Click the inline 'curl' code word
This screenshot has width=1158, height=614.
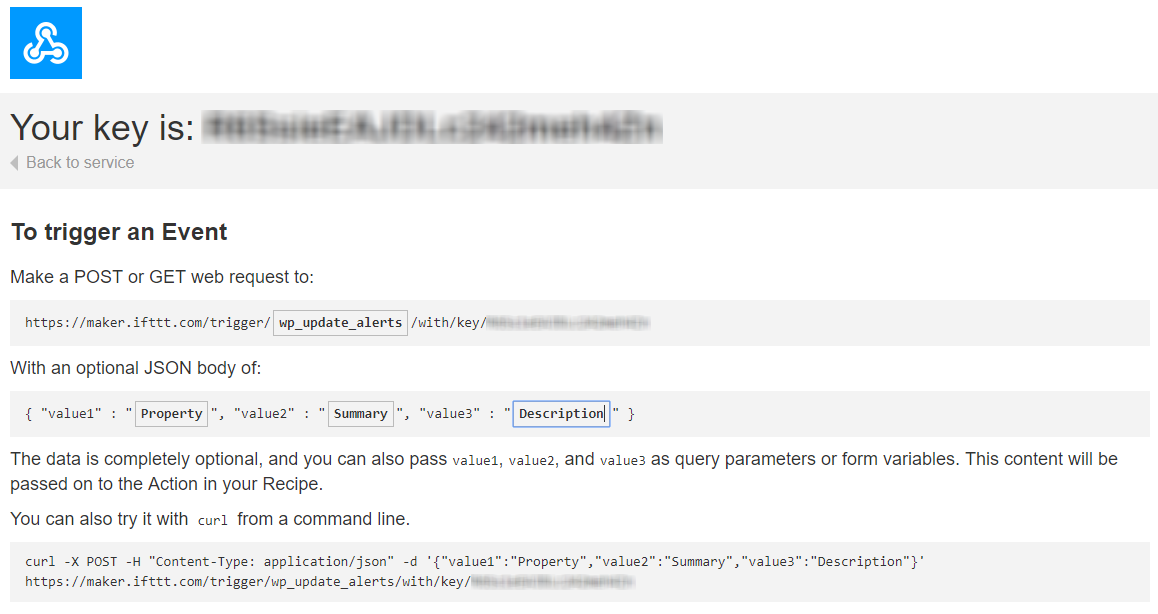[213, 520]
